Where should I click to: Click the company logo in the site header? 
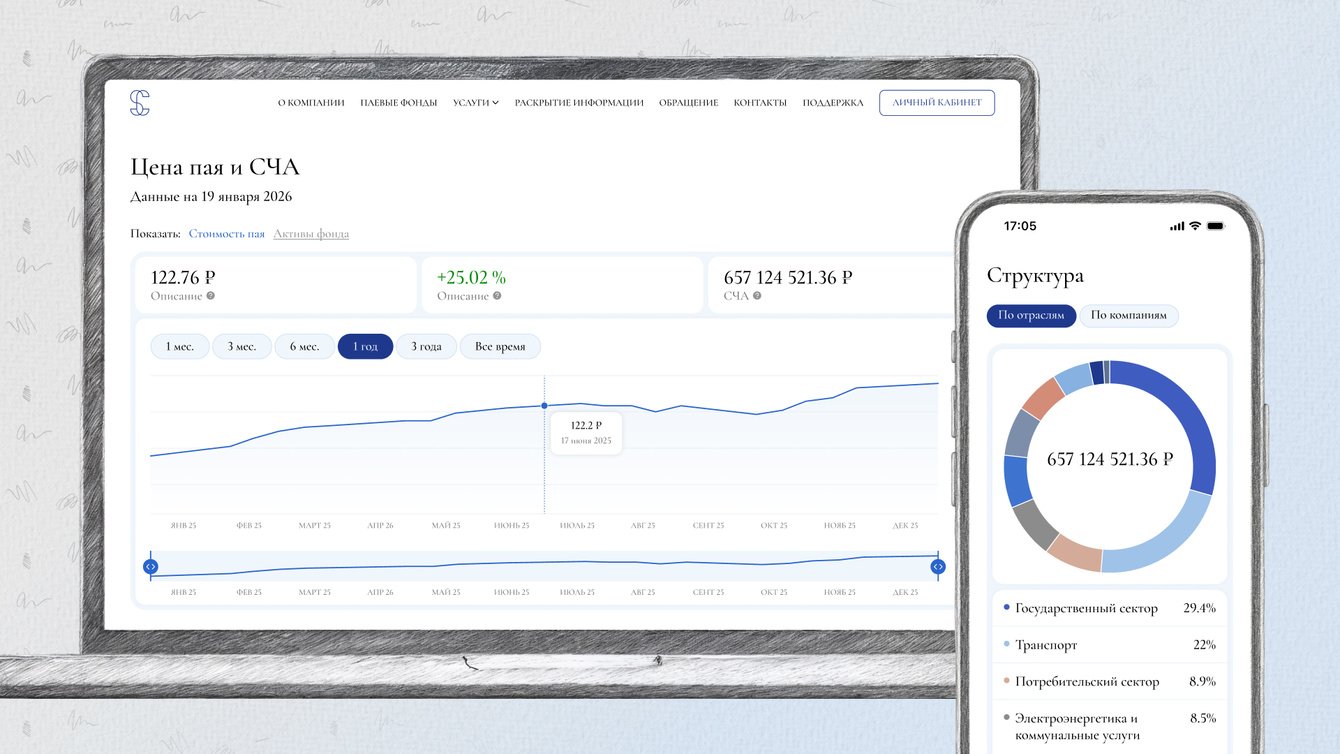[x=140, y=103]
